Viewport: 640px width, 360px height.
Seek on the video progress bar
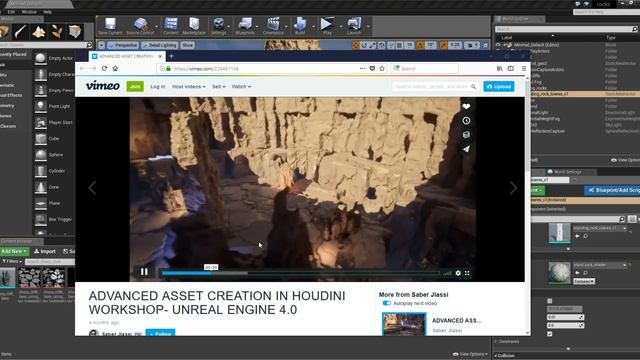pos(301,273)
